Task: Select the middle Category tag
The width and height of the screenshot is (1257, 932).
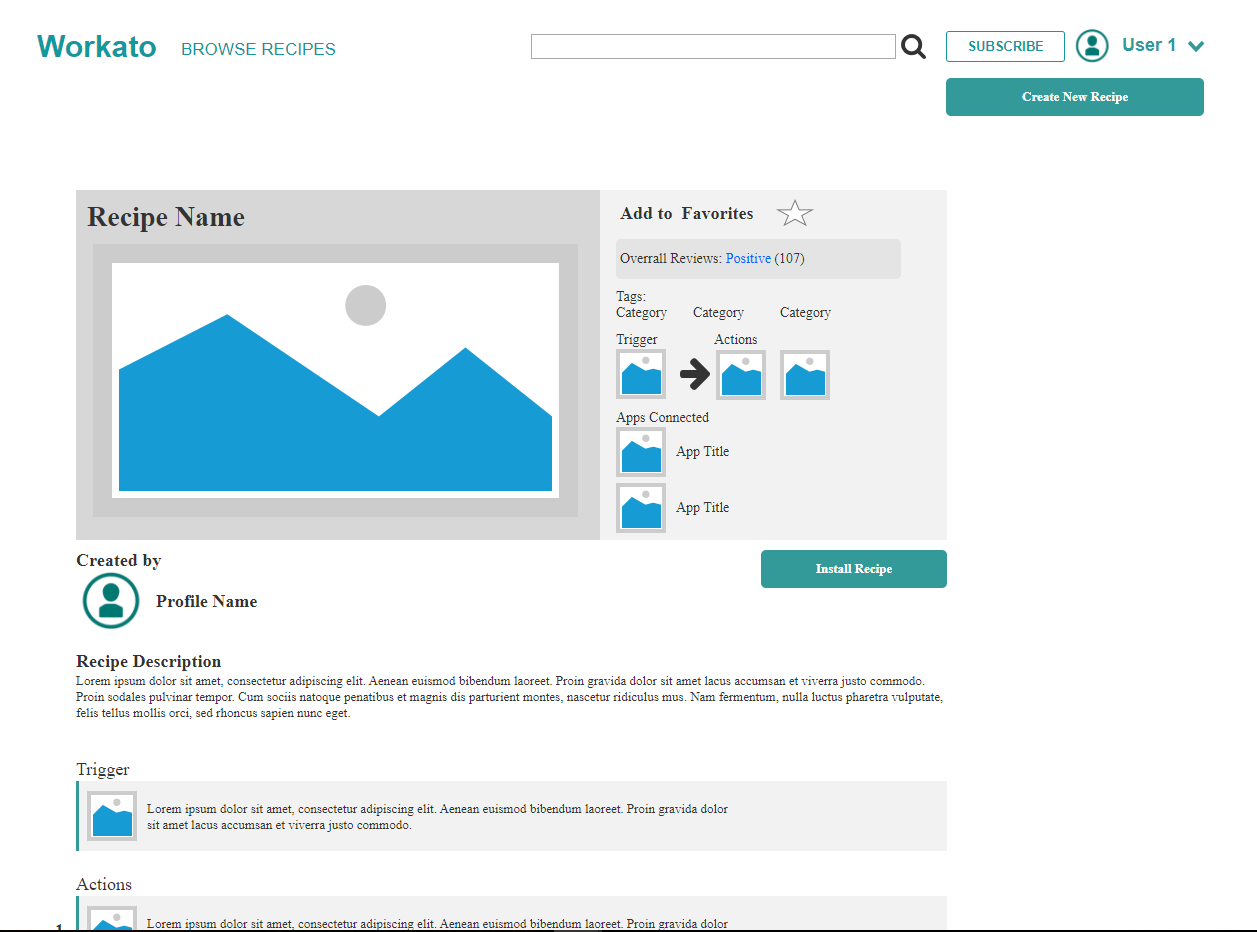Action: coord(718,312)
